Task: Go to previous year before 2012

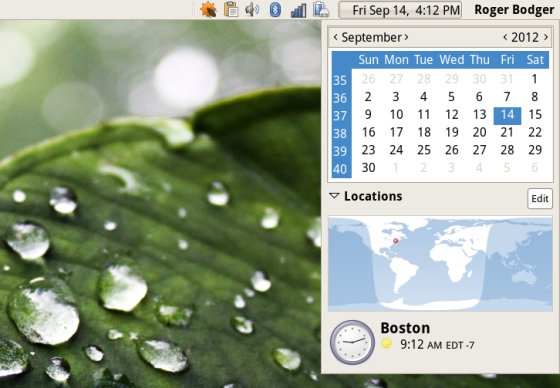Action: [505, 37]
